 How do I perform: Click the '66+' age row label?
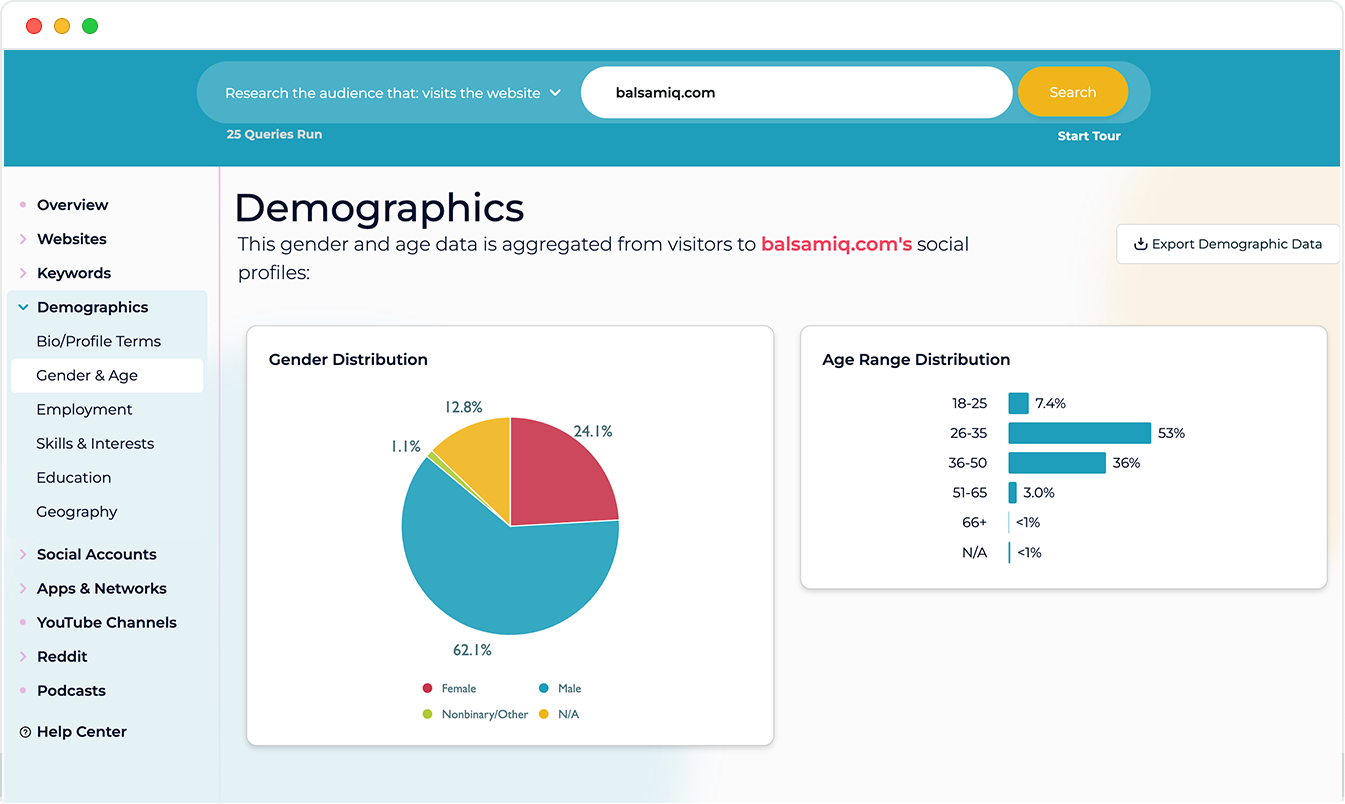click(973, 522)
